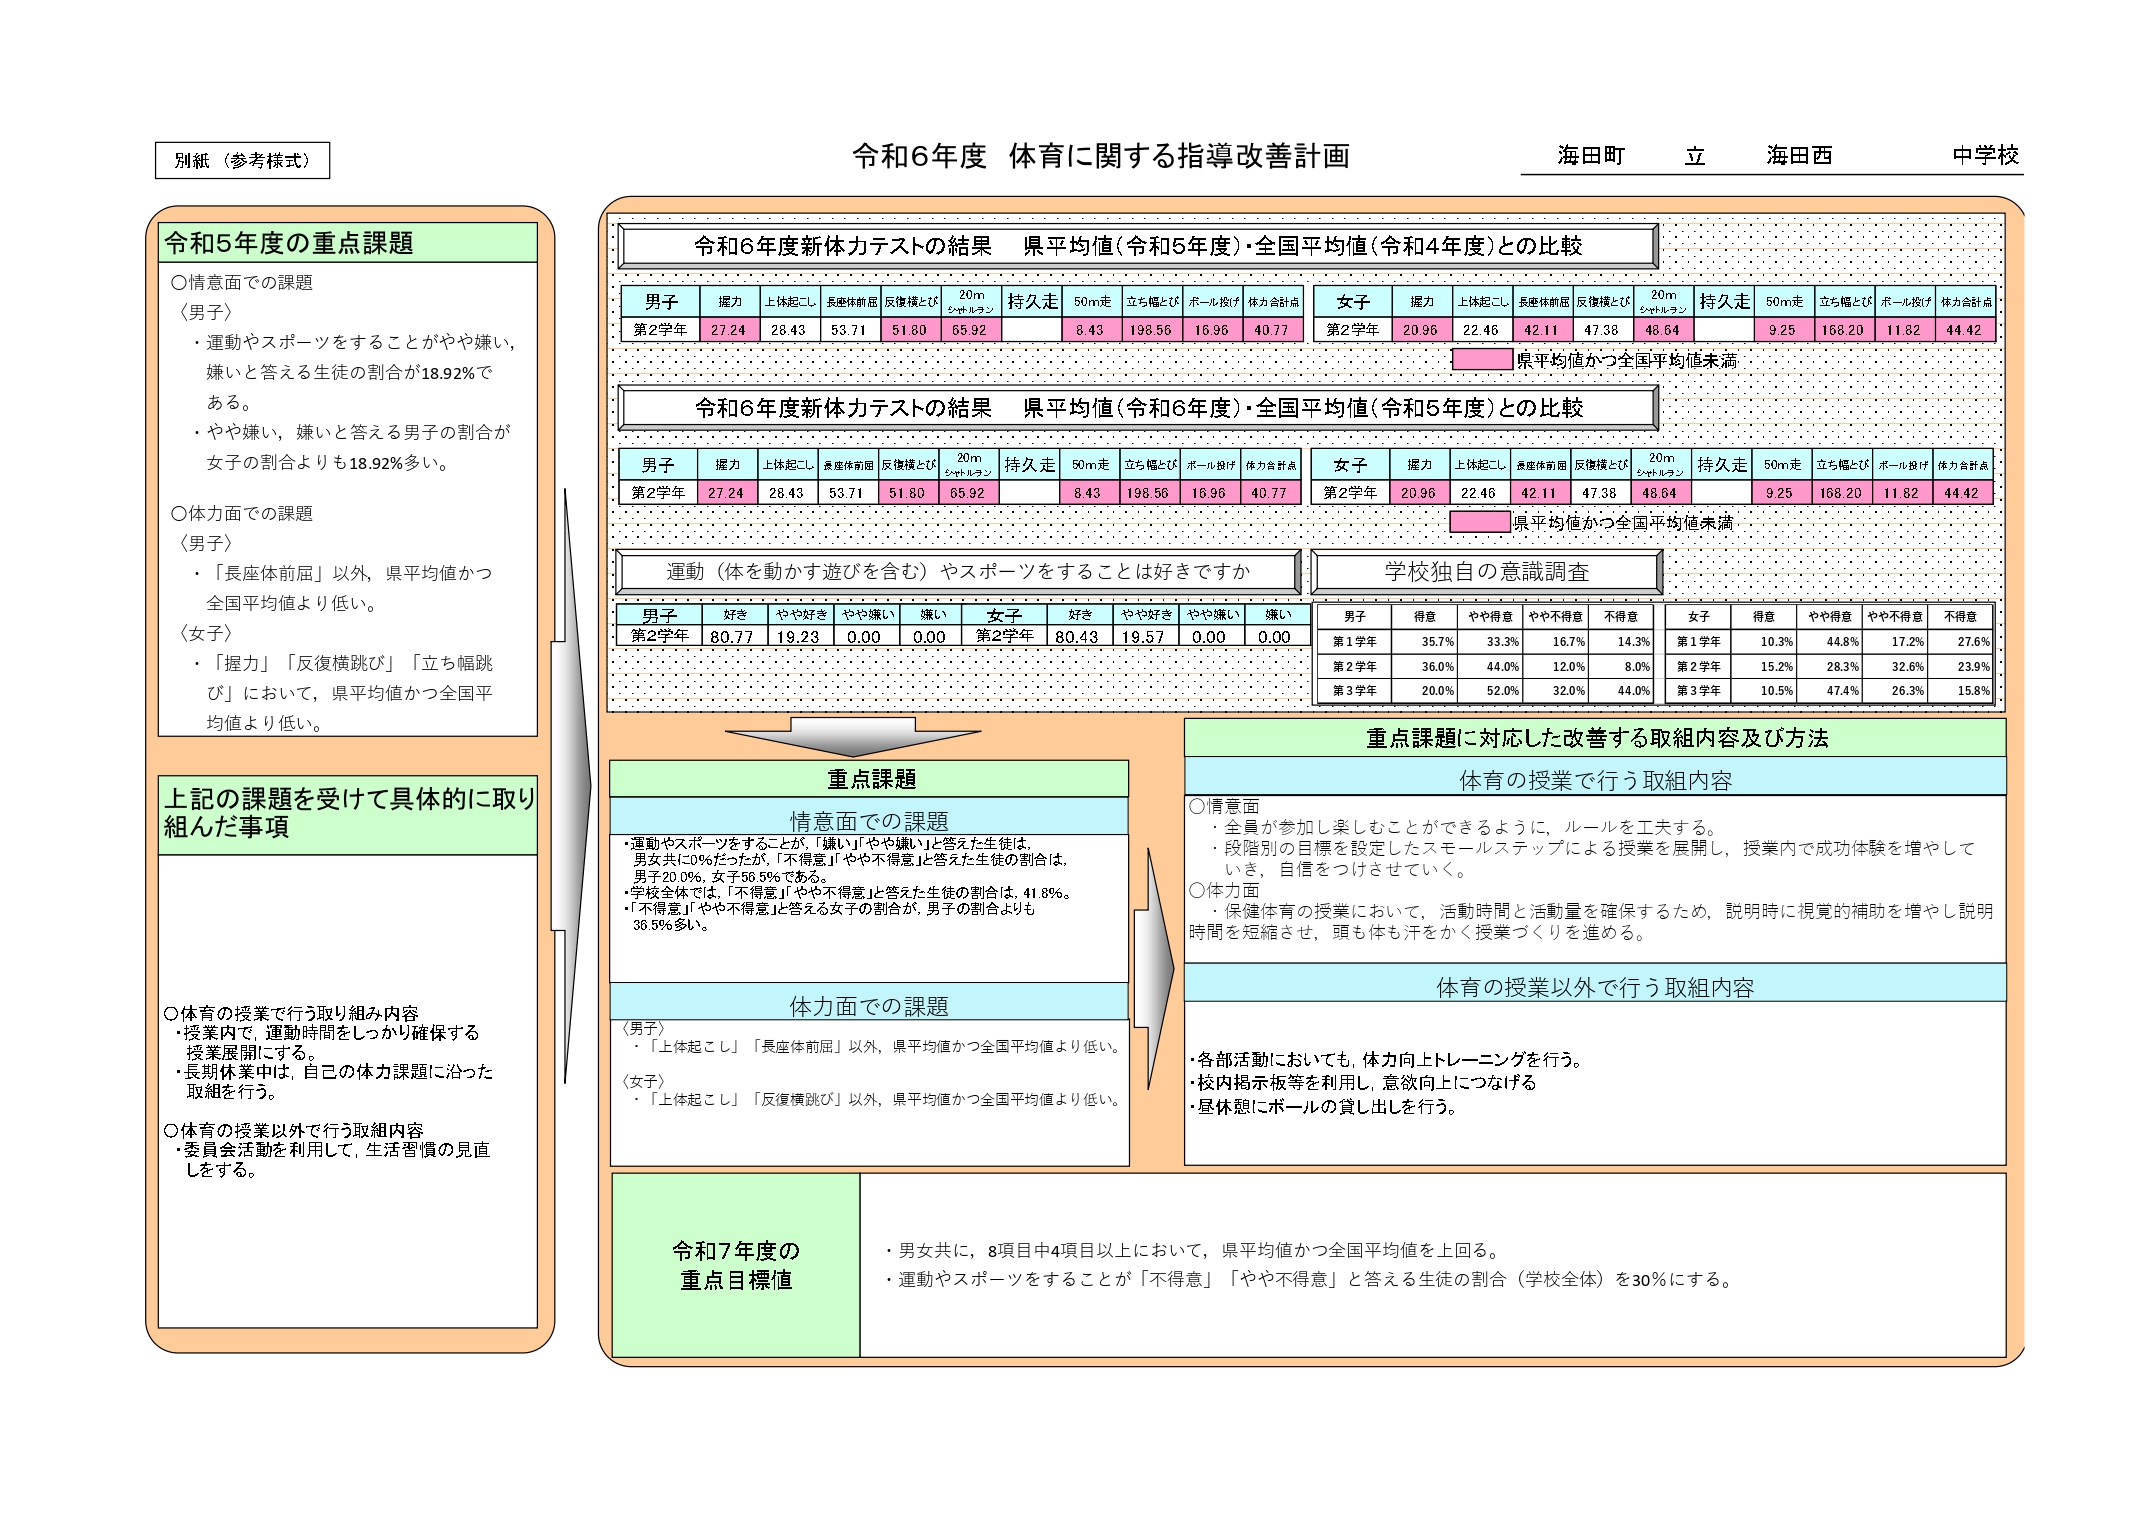Click the town name 海田町
Viewport: 2150px width, 1518px height.
pos(1590,156)
